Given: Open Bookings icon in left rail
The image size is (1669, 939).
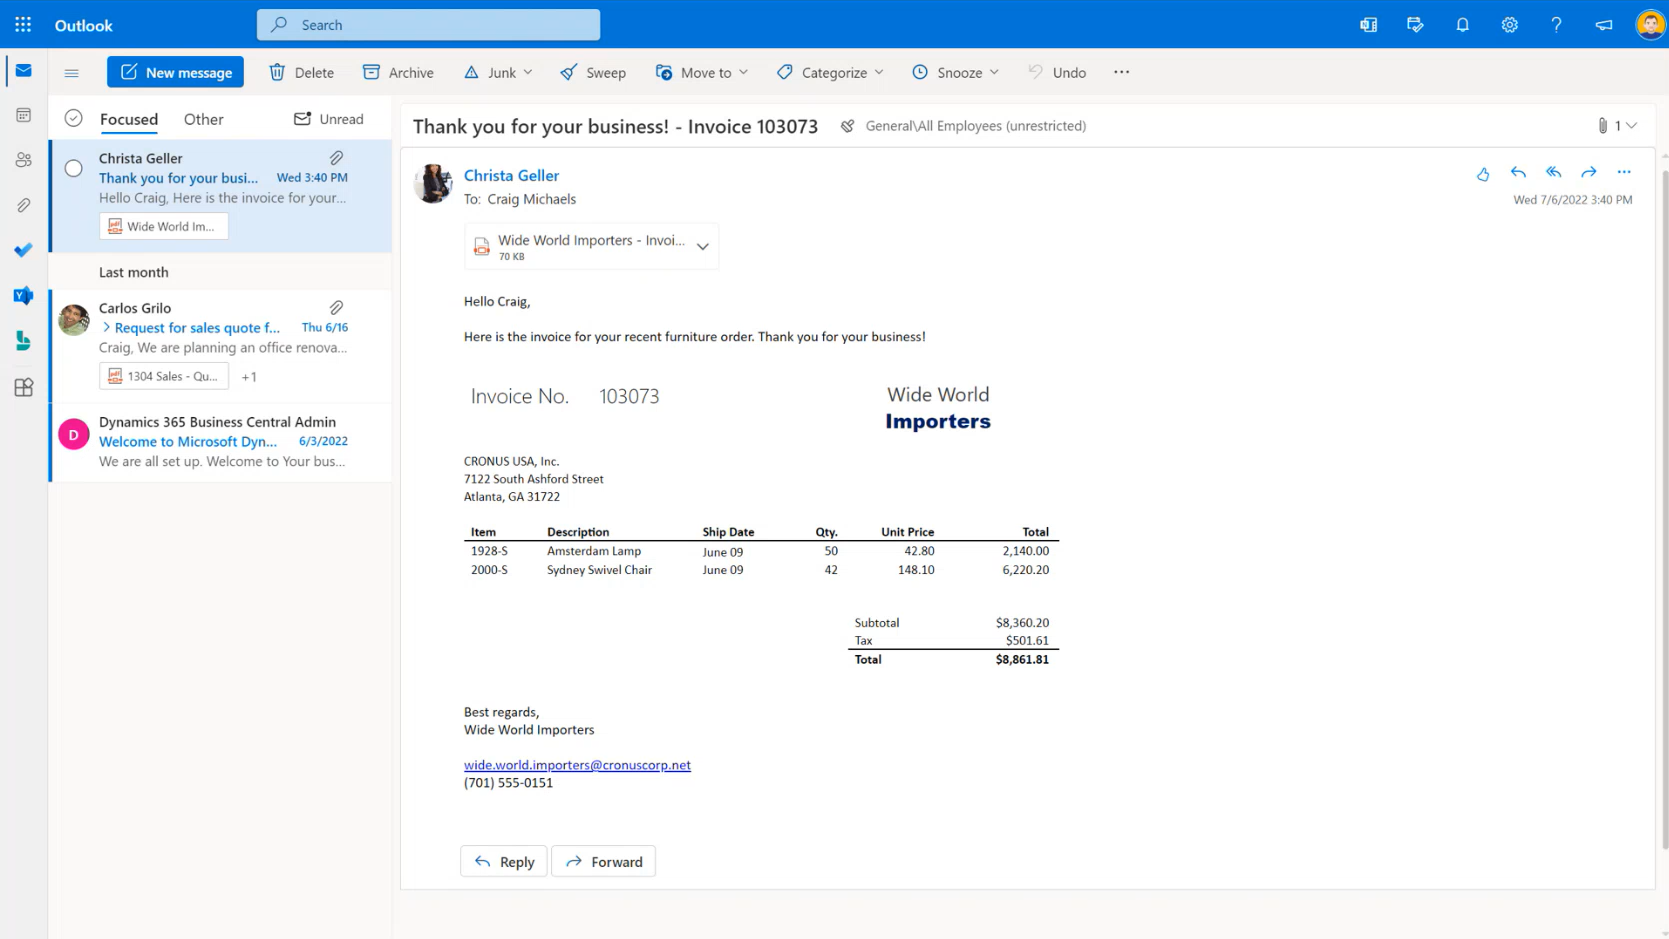Looking at the screenshot, I should pyautogui.click(x=24, y=341).
